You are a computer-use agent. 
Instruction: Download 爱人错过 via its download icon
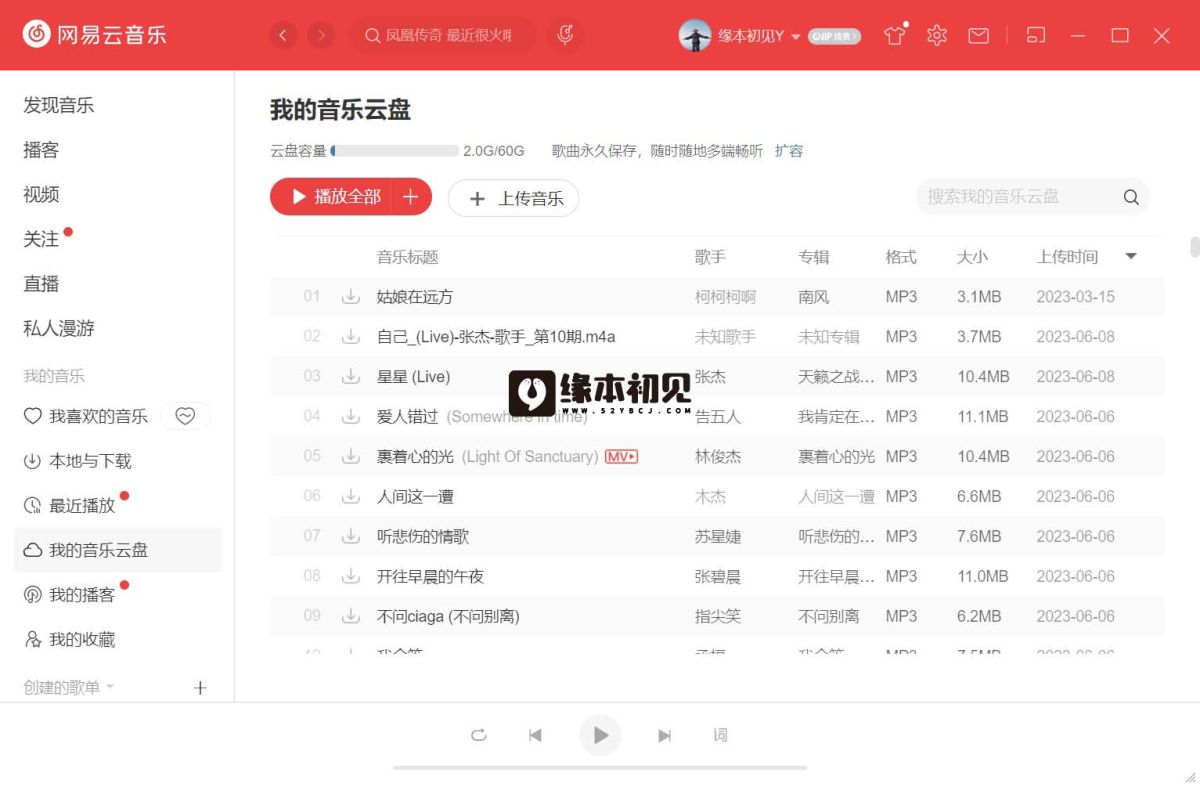click(351, 417)
